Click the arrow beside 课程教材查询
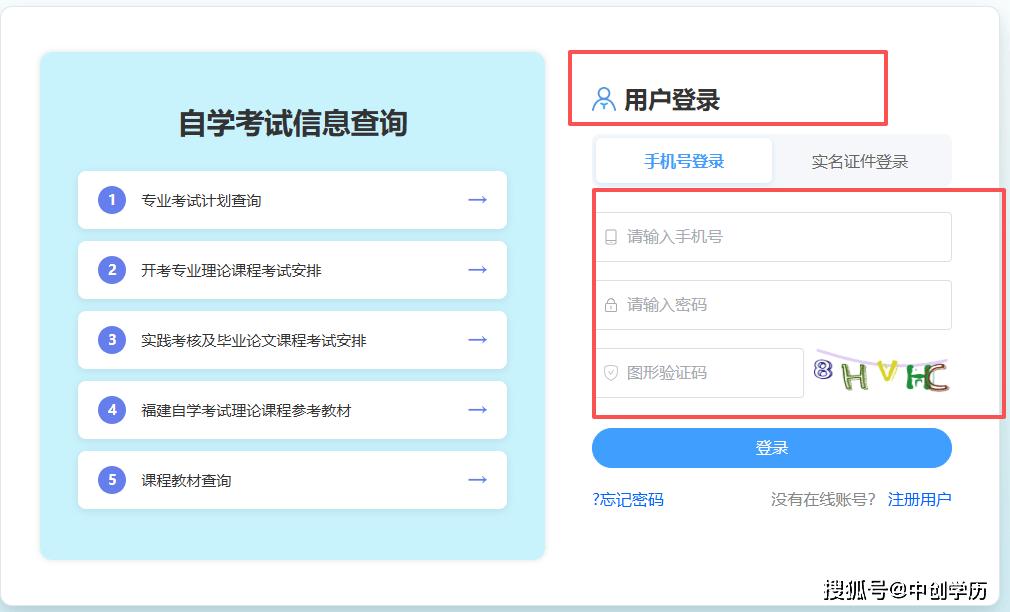The image size is (1010, 612). coord(477,480)
